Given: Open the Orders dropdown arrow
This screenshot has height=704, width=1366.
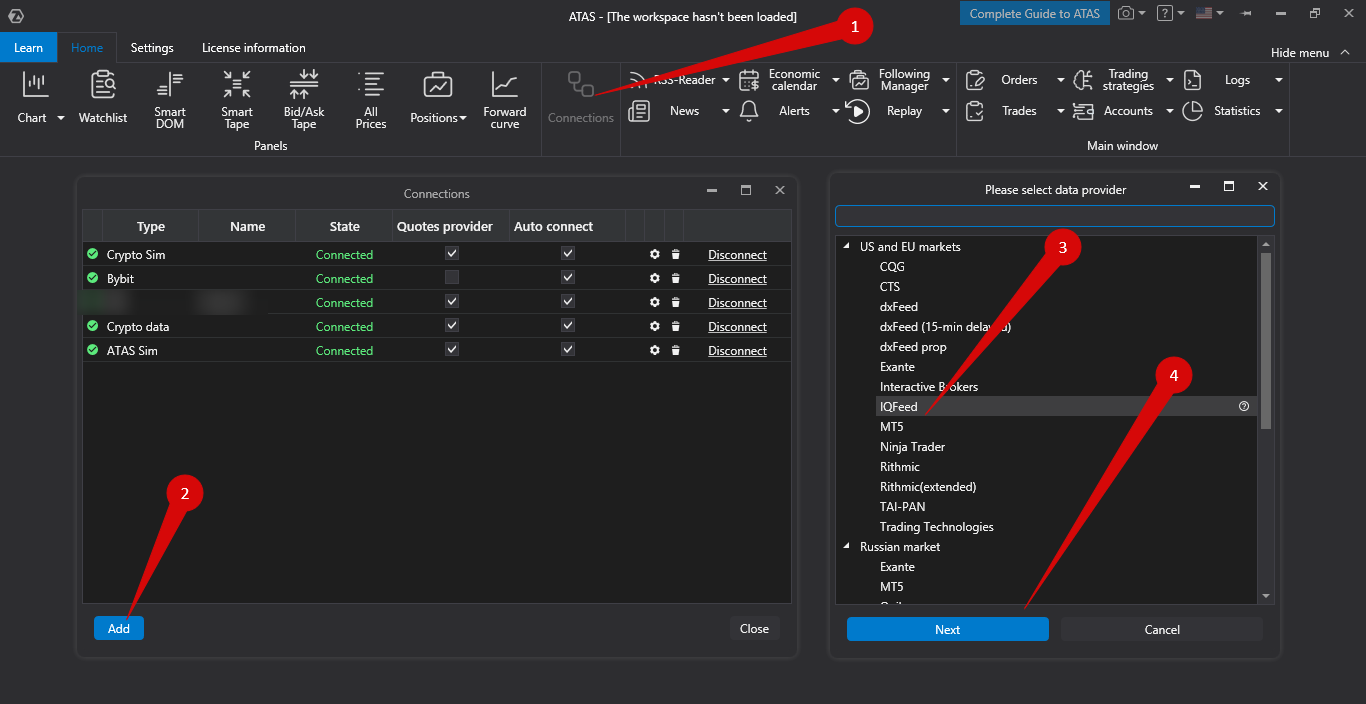Looking at the screenshot, I should pyautogui.click(x=1061, y=80).
